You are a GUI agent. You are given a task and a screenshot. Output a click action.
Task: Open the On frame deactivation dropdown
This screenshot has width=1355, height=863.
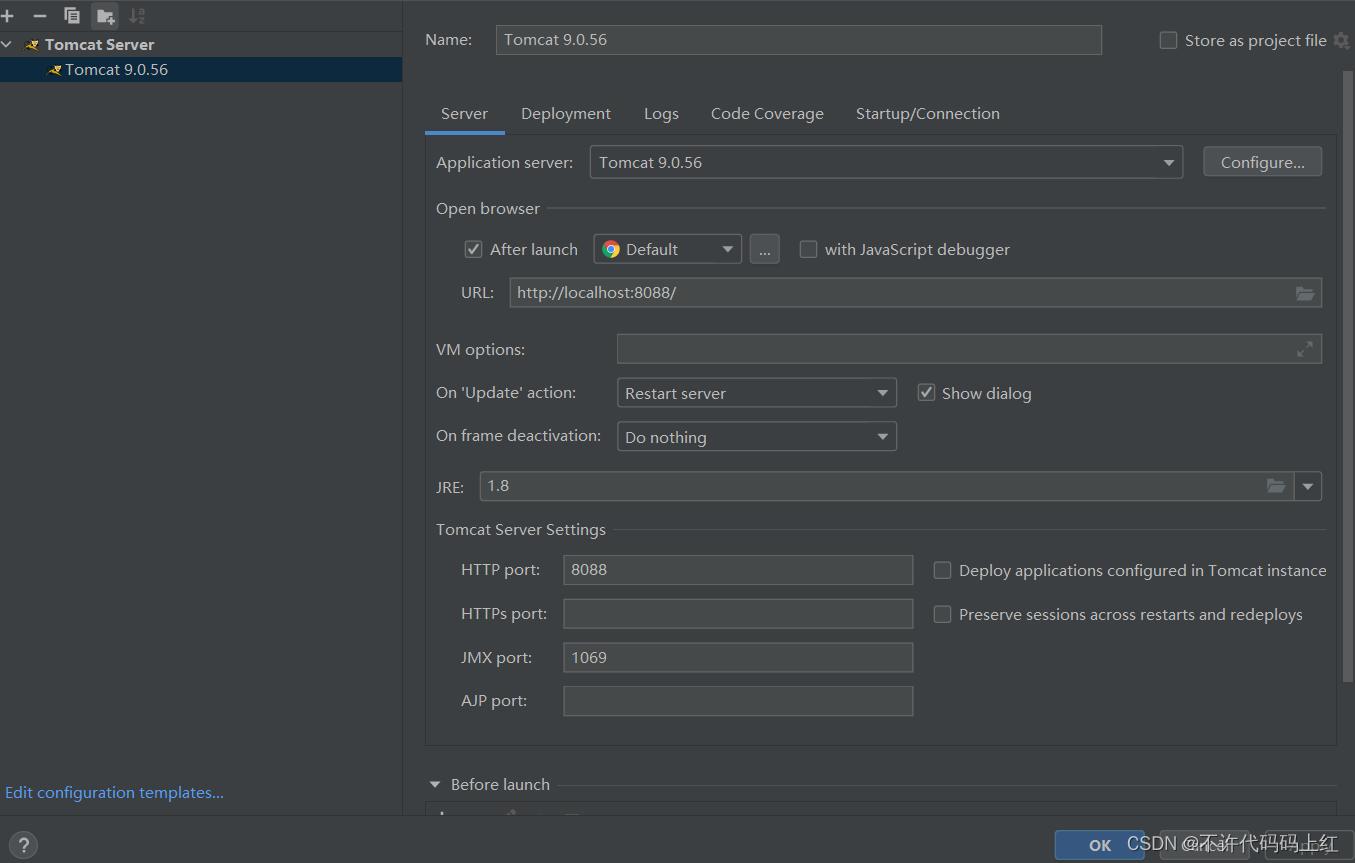pos(757,437)
